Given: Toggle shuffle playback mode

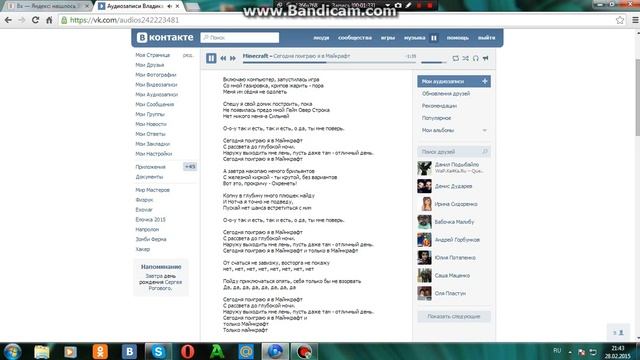Looking at the screenshot, I should (x=466, y=58).
